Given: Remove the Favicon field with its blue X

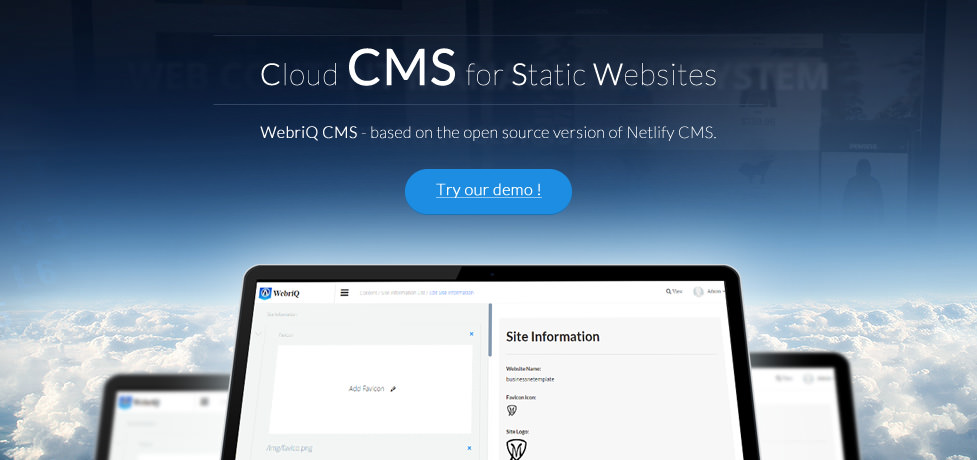Looking at the screenshot, I should point(471,334).
